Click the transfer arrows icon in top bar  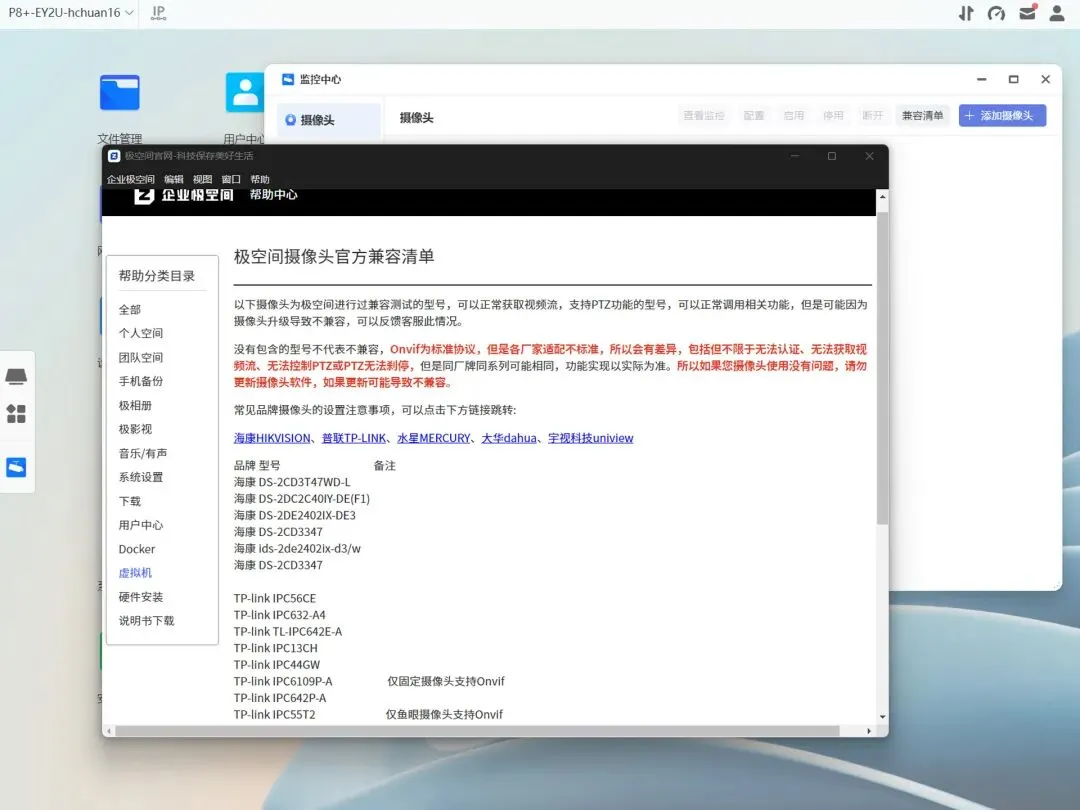966,13
